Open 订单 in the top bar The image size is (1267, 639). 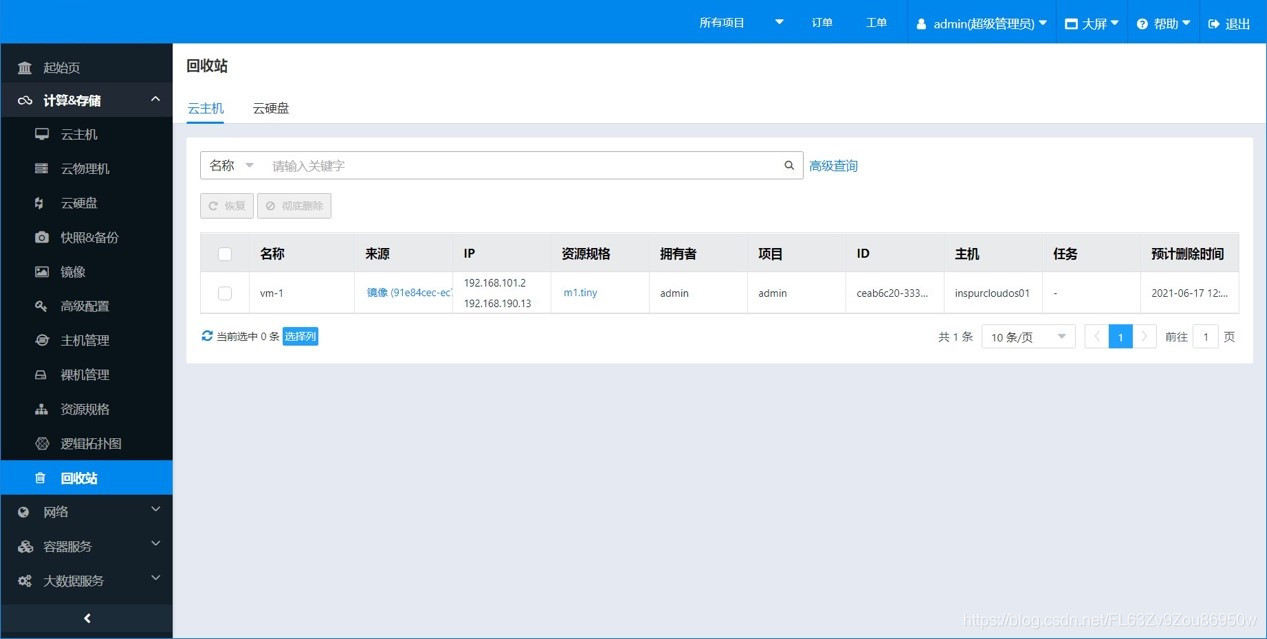822,23
